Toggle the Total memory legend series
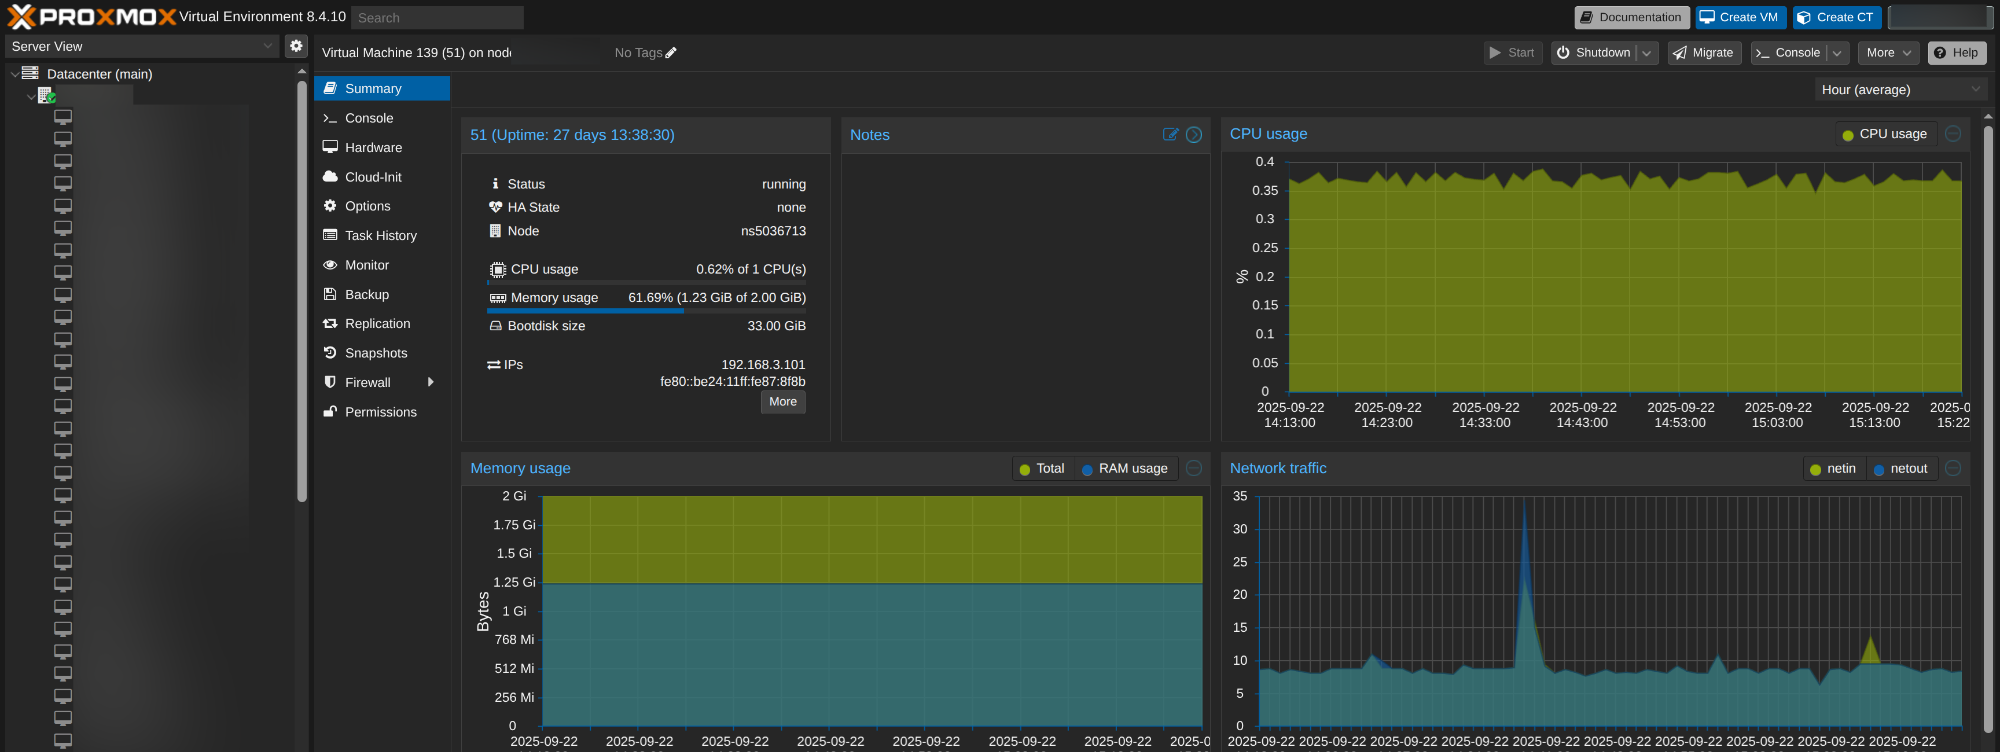 [x=1041, y=469]
